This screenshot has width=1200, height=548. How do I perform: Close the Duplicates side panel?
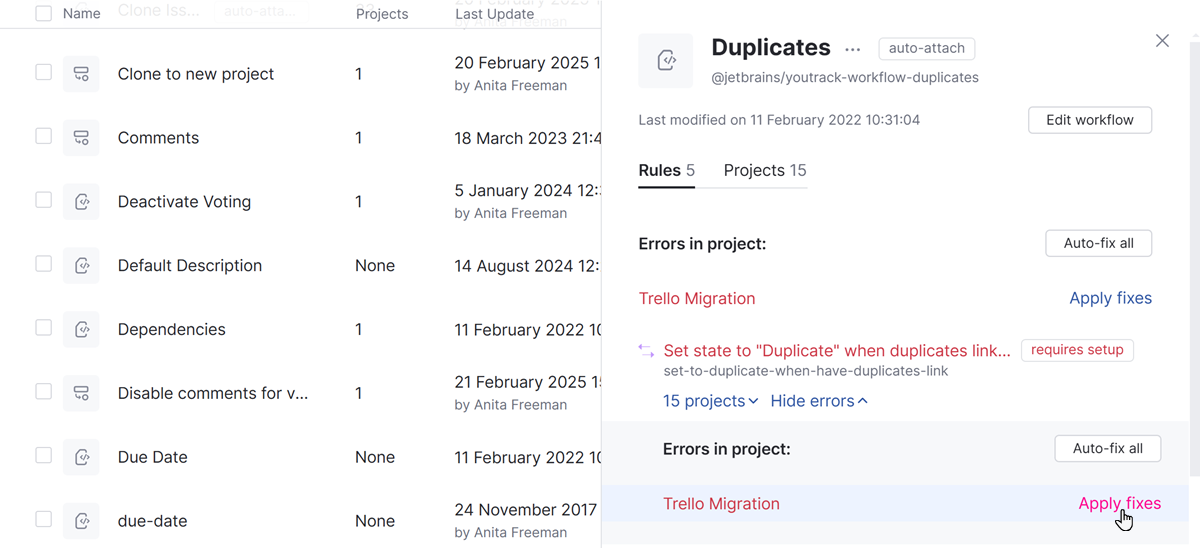(x=1162, y=41)
